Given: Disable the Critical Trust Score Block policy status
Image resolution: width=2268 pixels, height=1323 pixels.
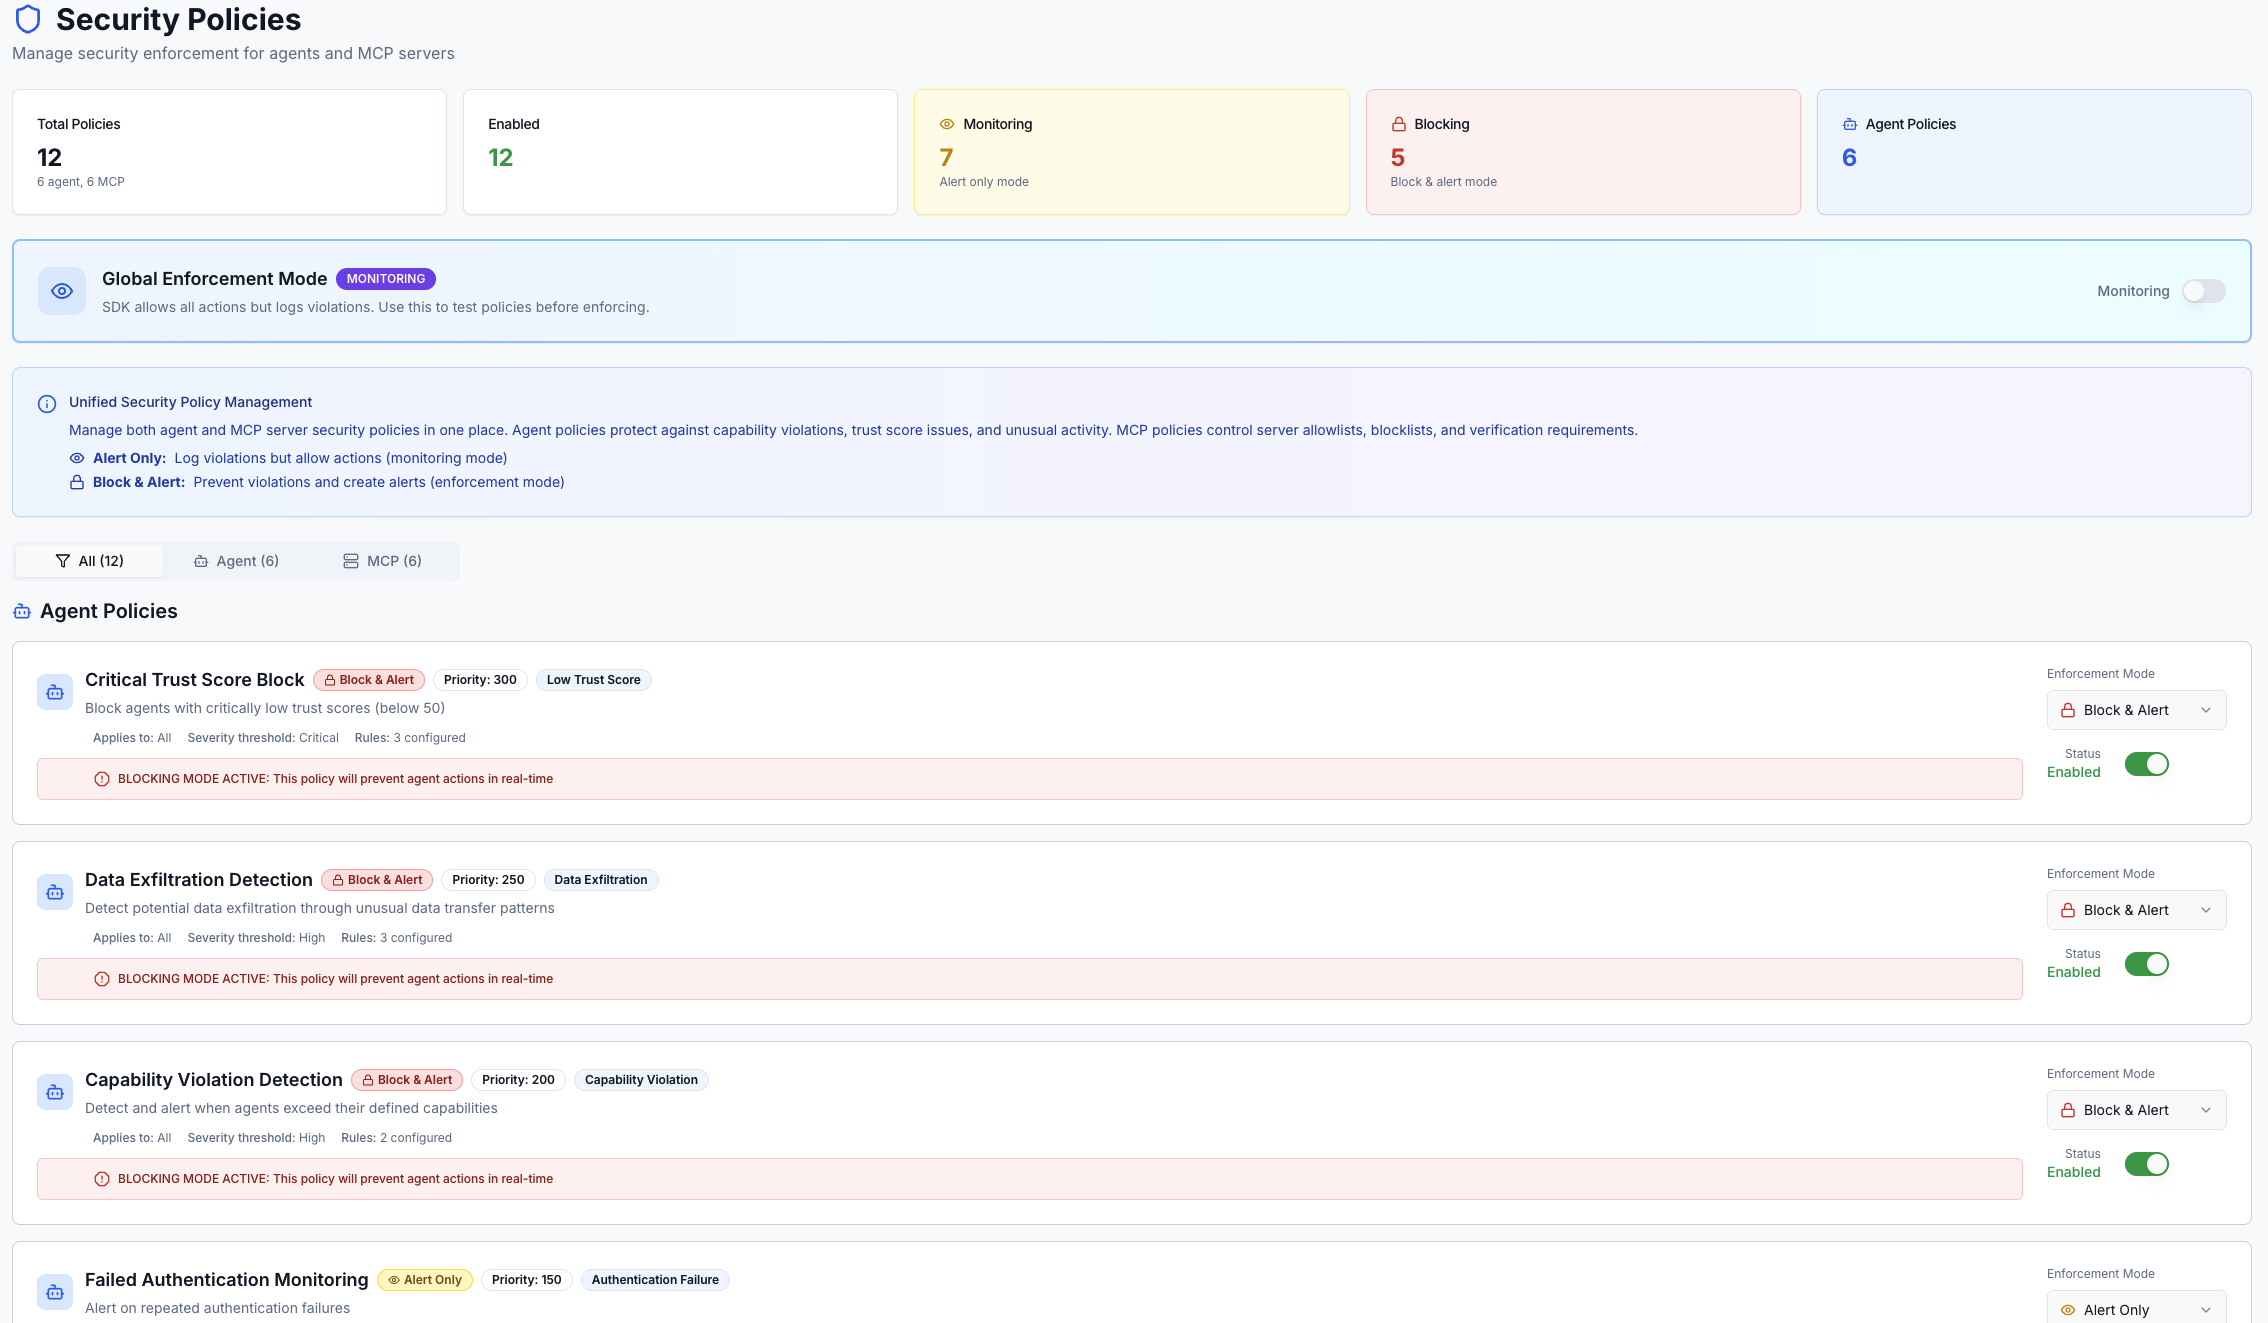Looking at the screenshot, I should click(x=2146, y=764).
